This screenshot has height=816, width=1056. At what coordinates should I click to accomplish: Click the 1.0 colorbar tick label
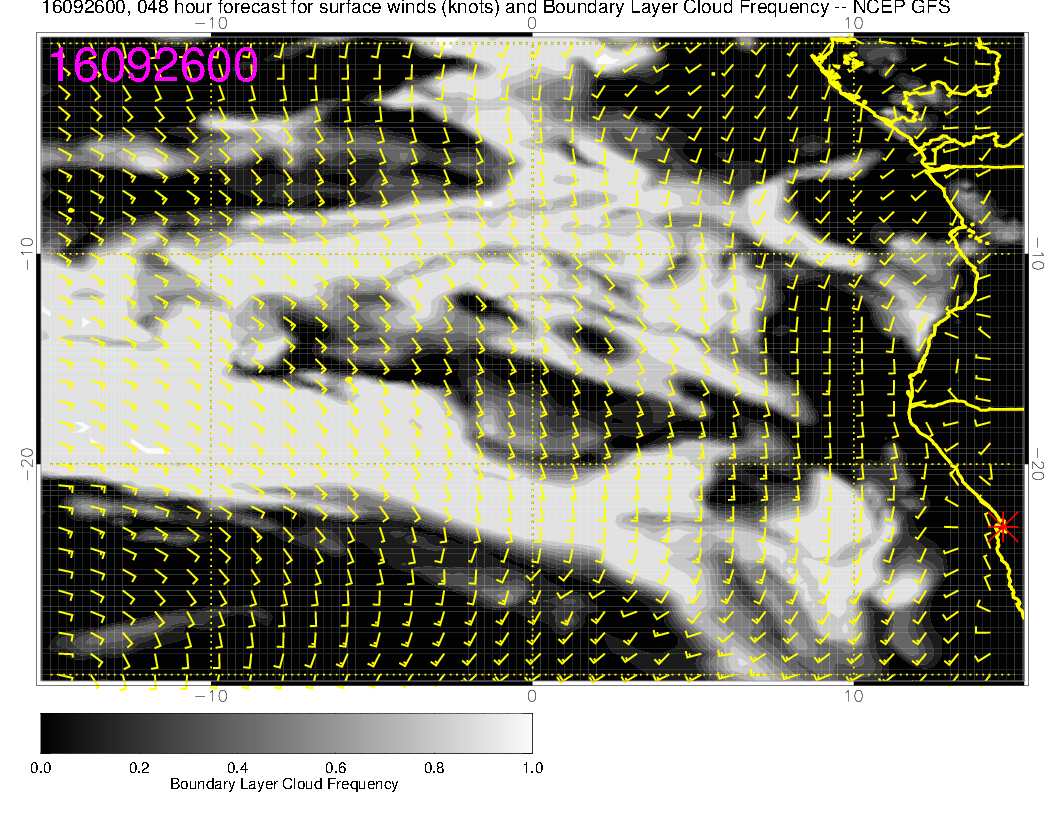click(532, 767)
